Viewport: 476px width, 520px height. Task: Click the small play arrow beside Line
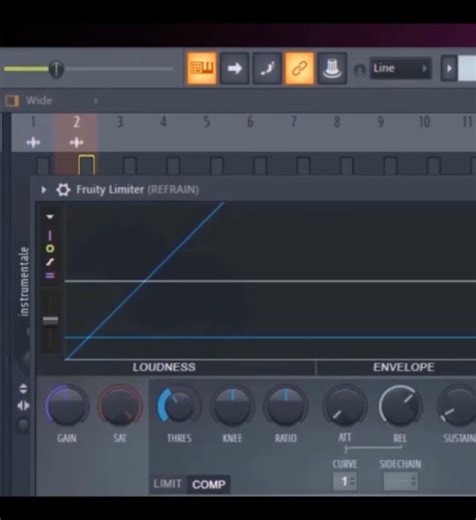[449, 68]
